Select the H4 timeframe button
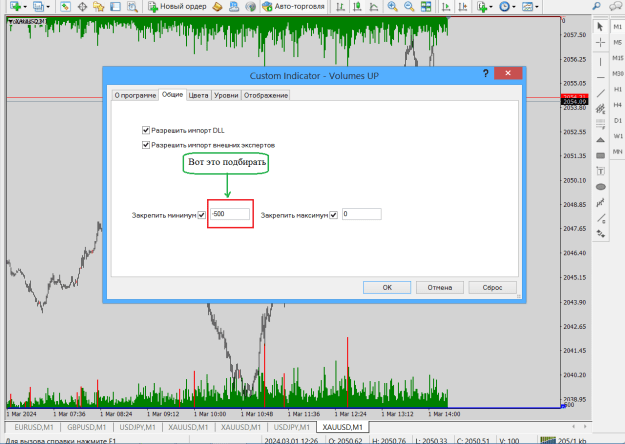This screenshot has width=625, height=444. [x=617, y=105]
